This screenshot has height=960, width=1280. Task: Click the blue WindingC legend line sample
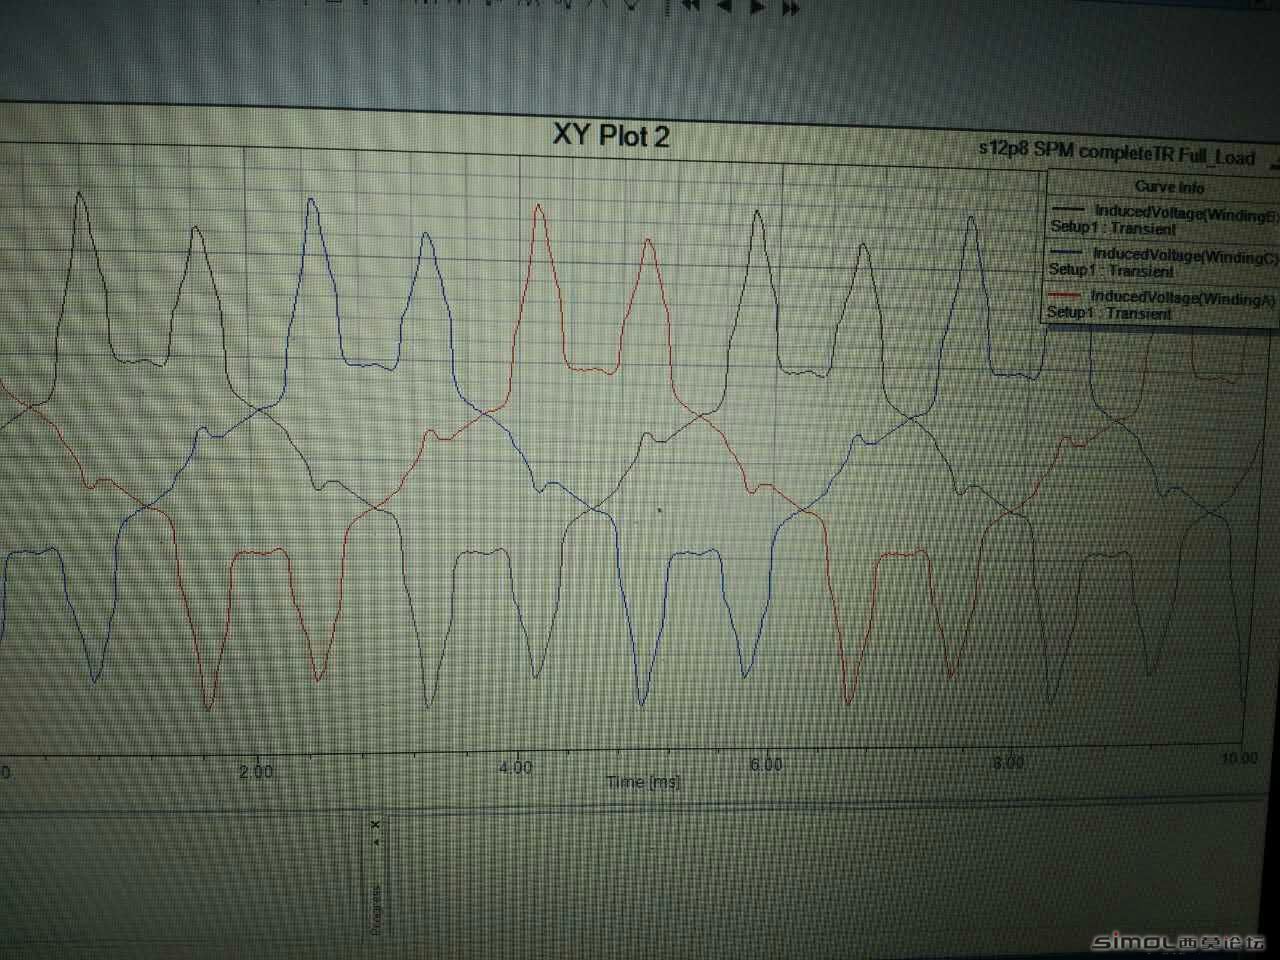point(1065,252)
